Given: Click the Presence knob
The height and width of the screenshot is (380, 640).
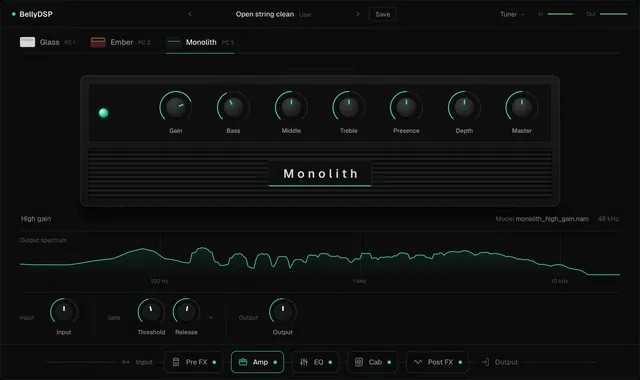Looking at the screenshot, I should (x=406, y=107).
